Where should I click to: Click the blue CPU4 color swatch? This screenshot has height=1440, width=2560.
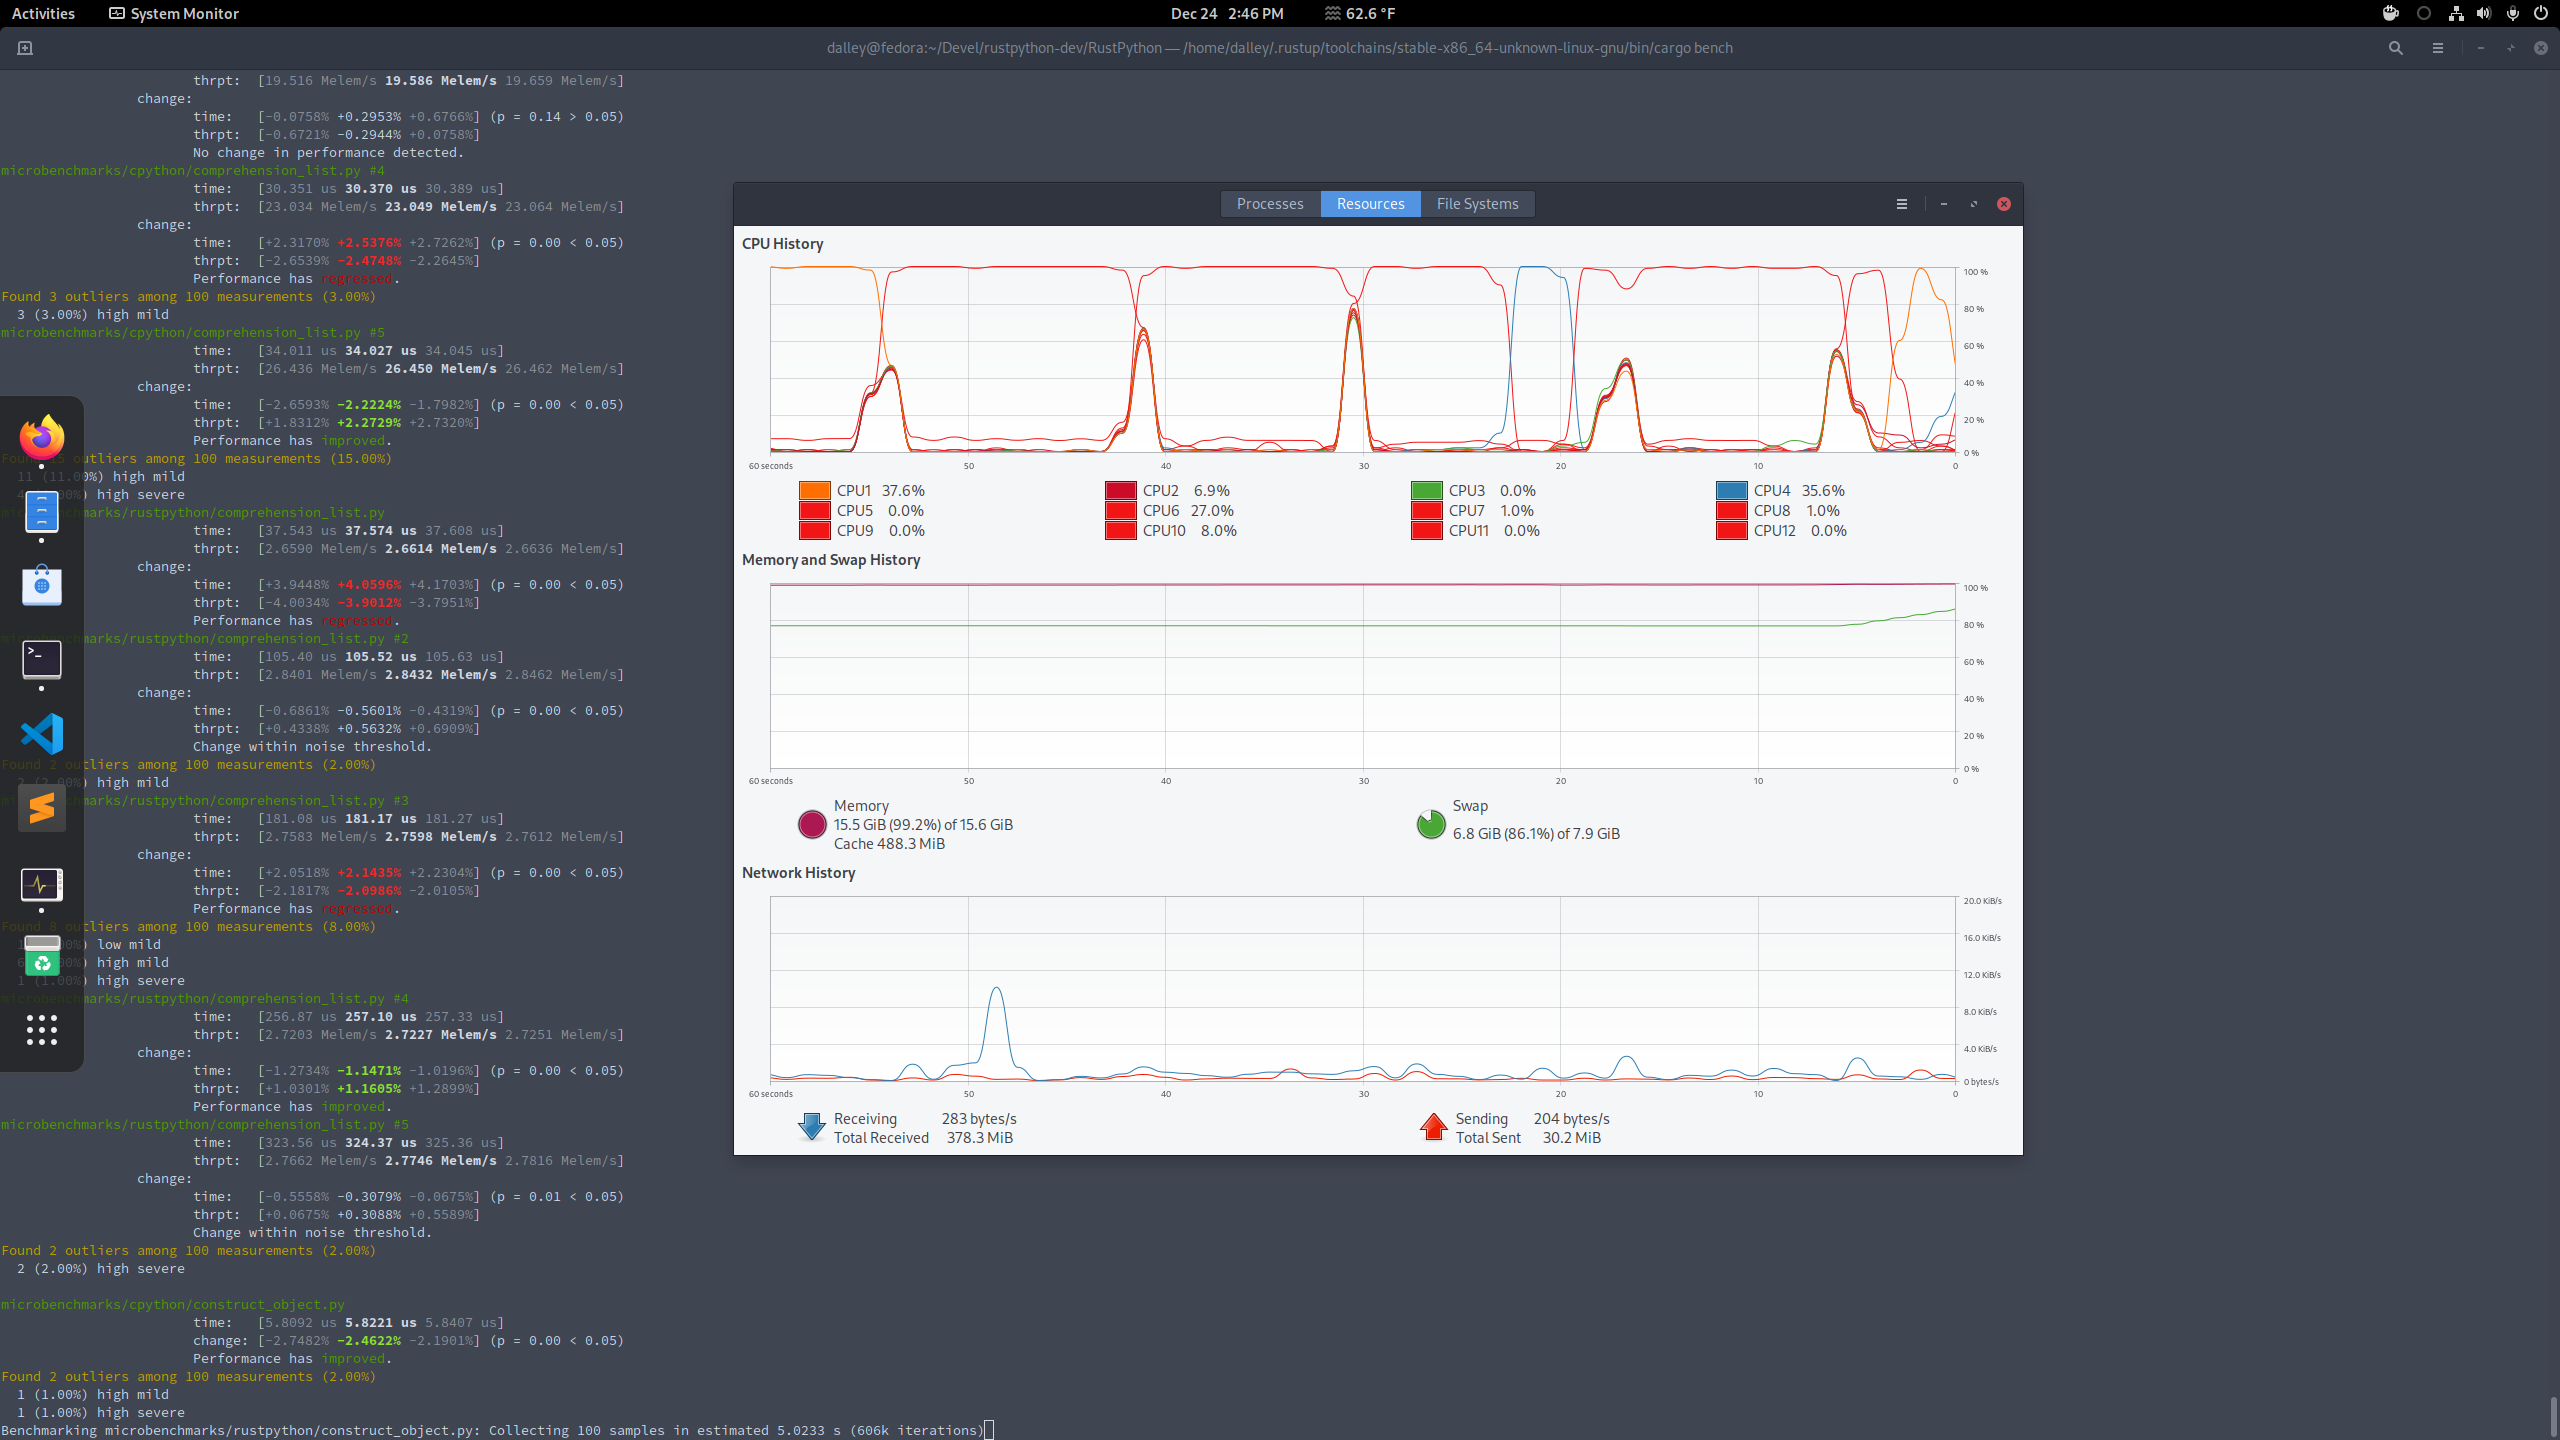coord(1730,490)
